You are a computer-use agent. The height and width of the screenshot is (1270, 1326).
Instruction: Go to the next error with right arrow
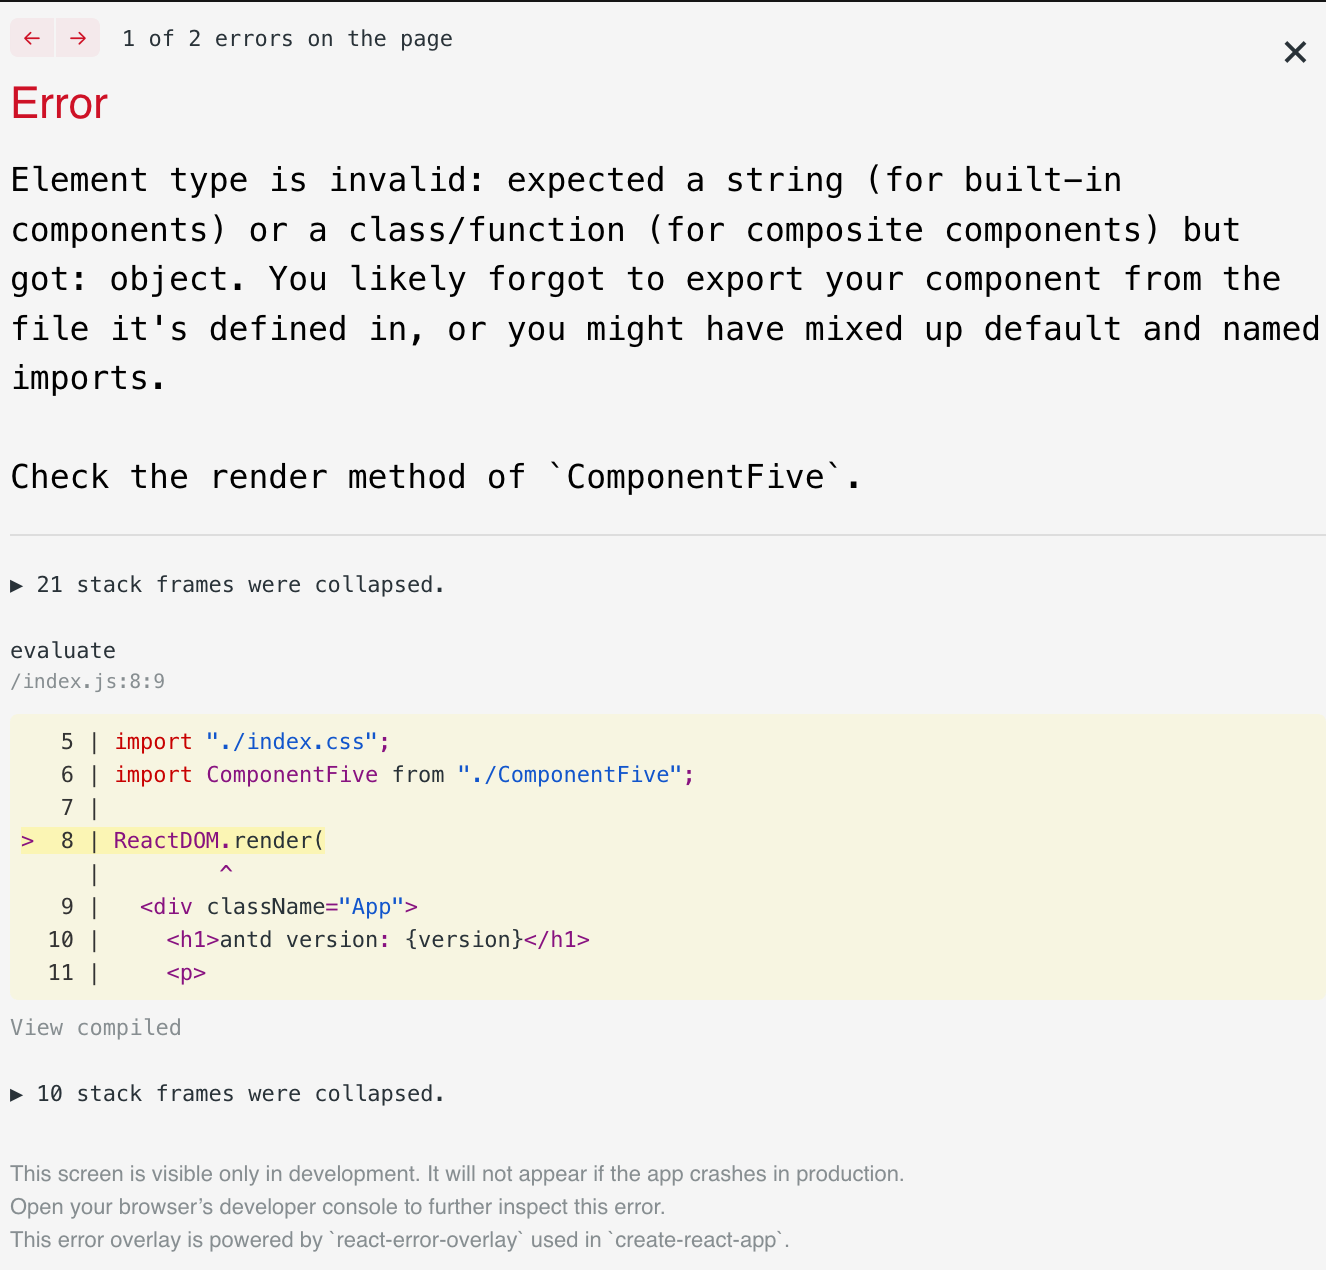pyautogui.click(x=78, y=37)
